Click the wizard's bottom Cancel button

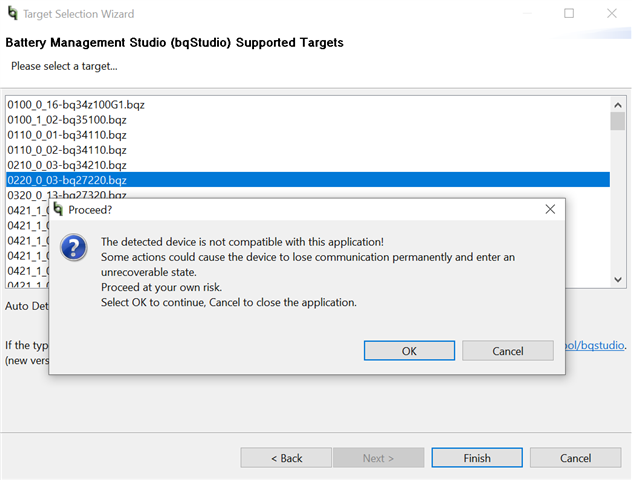pyautogui.click(x=575, y=458)
